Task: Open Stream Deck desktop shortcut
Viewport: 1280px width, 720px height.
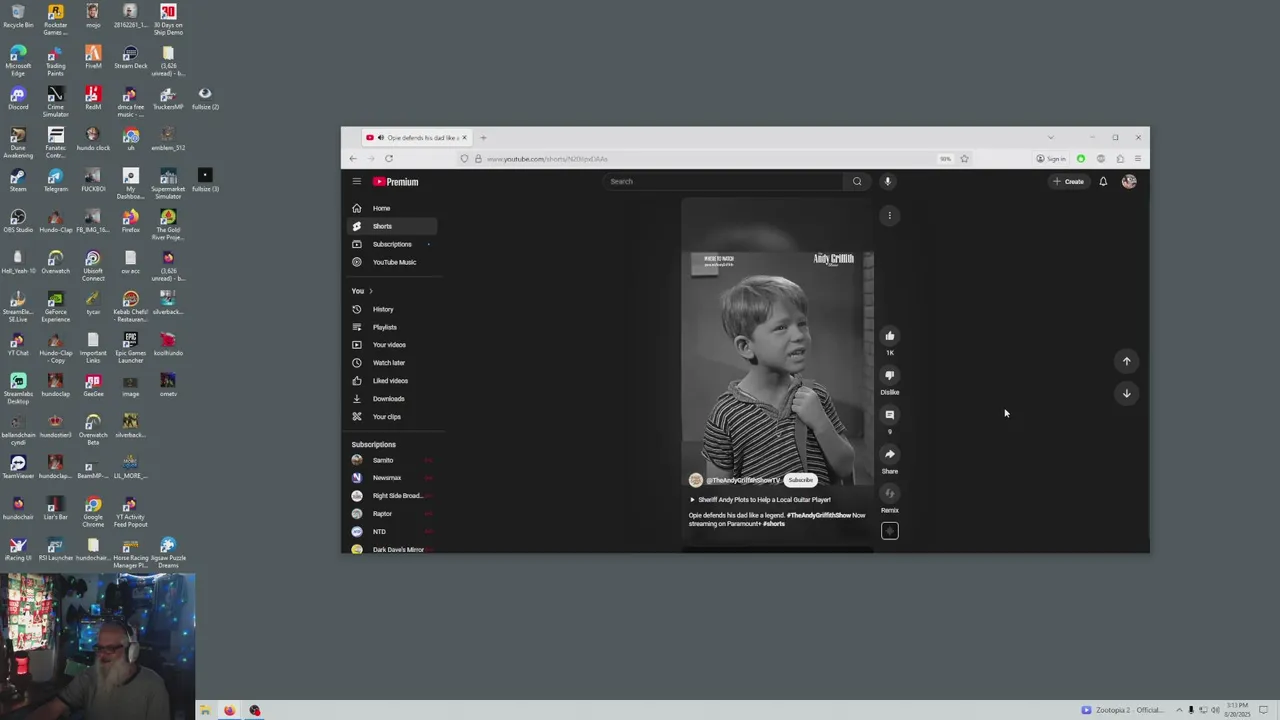Action: (130, 58)
